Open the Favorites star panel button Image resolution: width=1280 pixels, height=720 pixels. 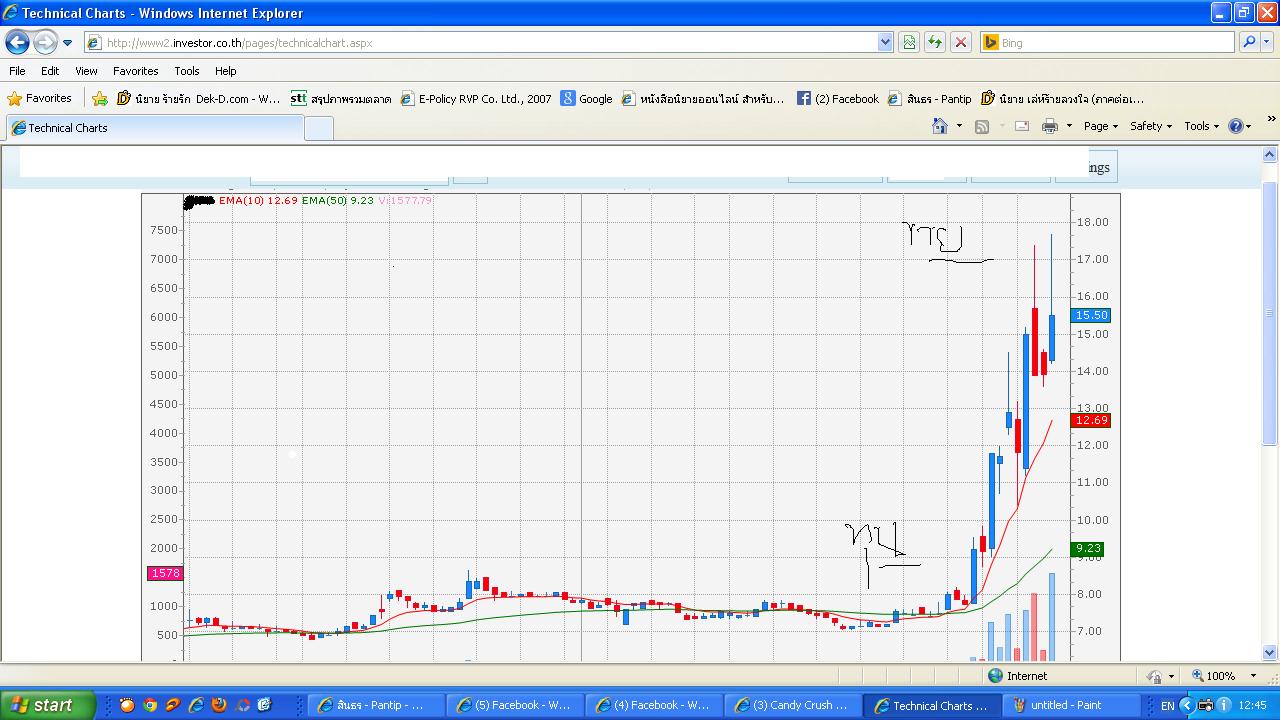coord(40,98)
